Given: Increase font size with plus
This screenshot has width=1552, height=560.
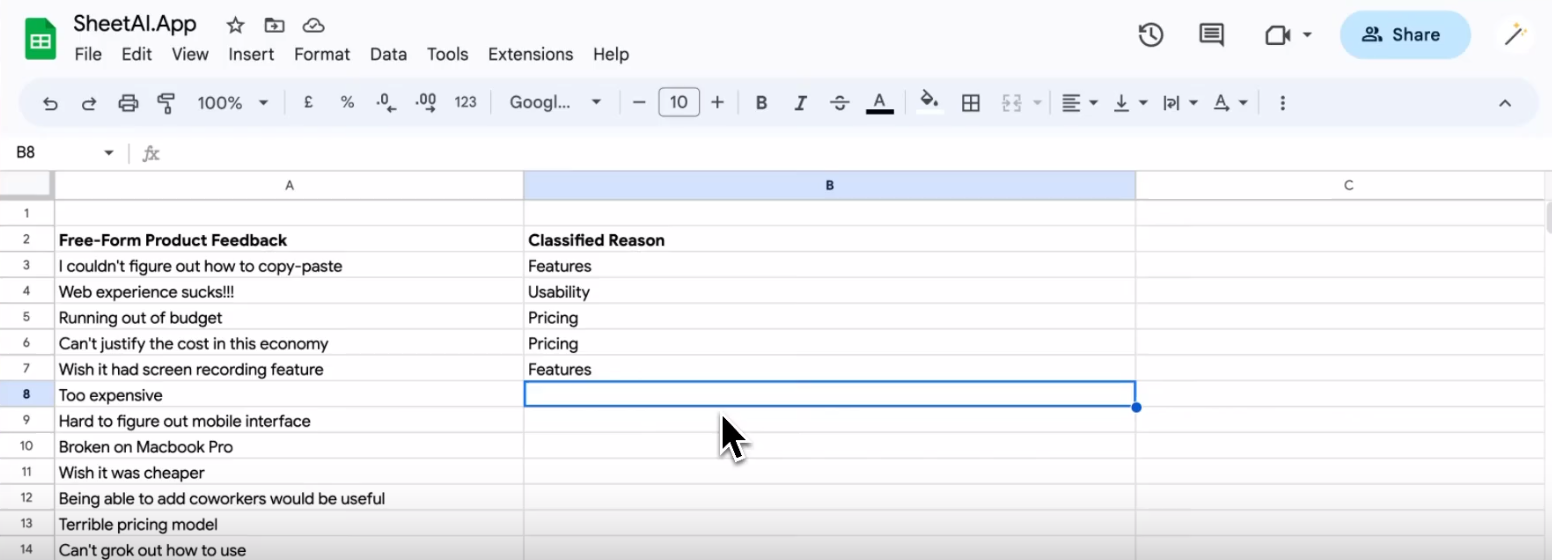Looking at the screenshot, I should [717, 102].
